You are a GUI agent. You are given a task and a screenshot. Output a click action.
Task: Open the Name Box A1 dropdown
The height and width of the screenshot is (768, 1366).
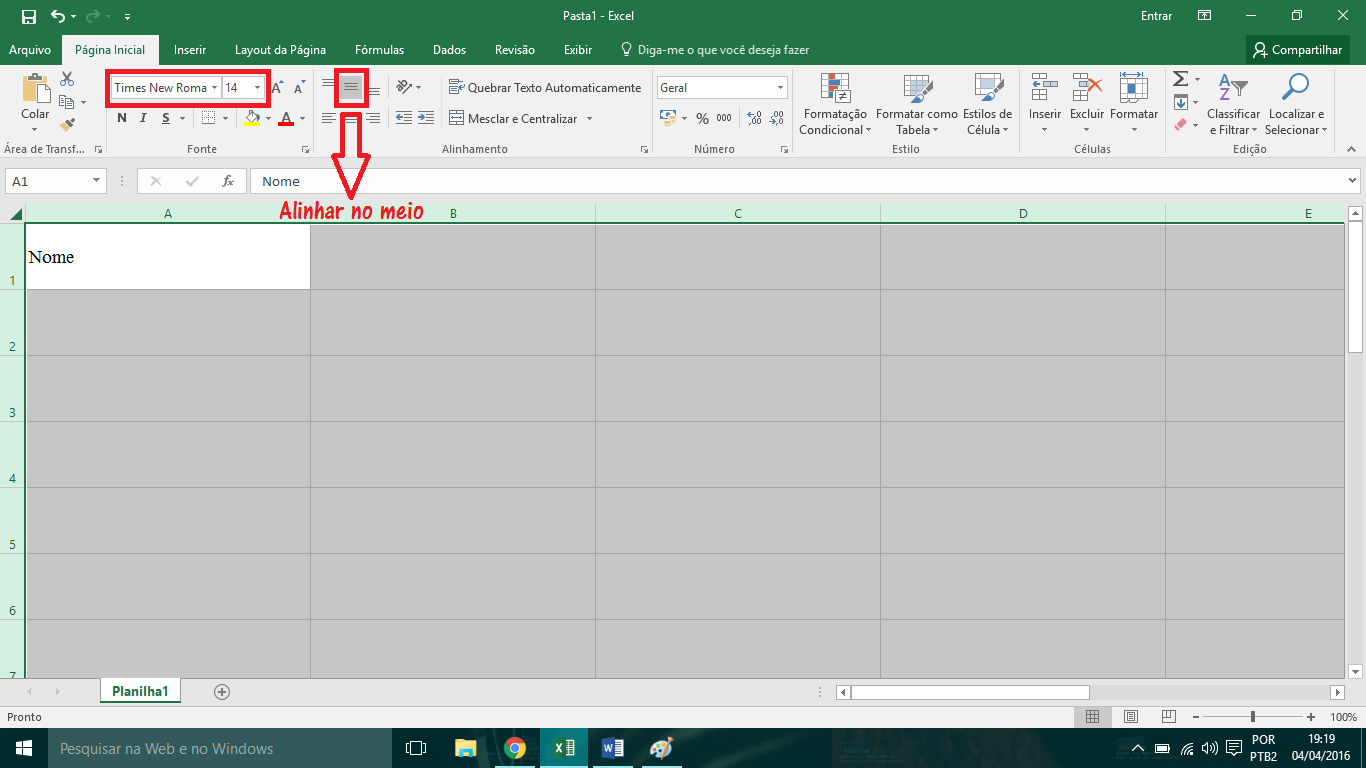97,181
